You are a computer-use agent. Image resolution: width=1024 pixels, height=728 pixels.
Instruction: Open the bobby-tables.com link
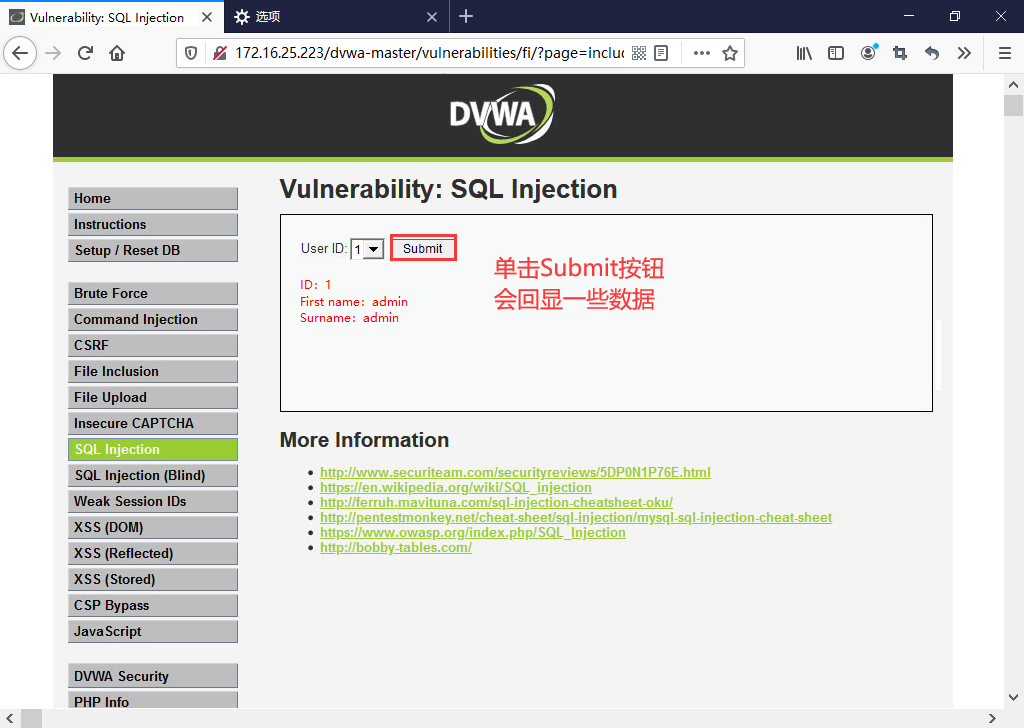[396, 547]
